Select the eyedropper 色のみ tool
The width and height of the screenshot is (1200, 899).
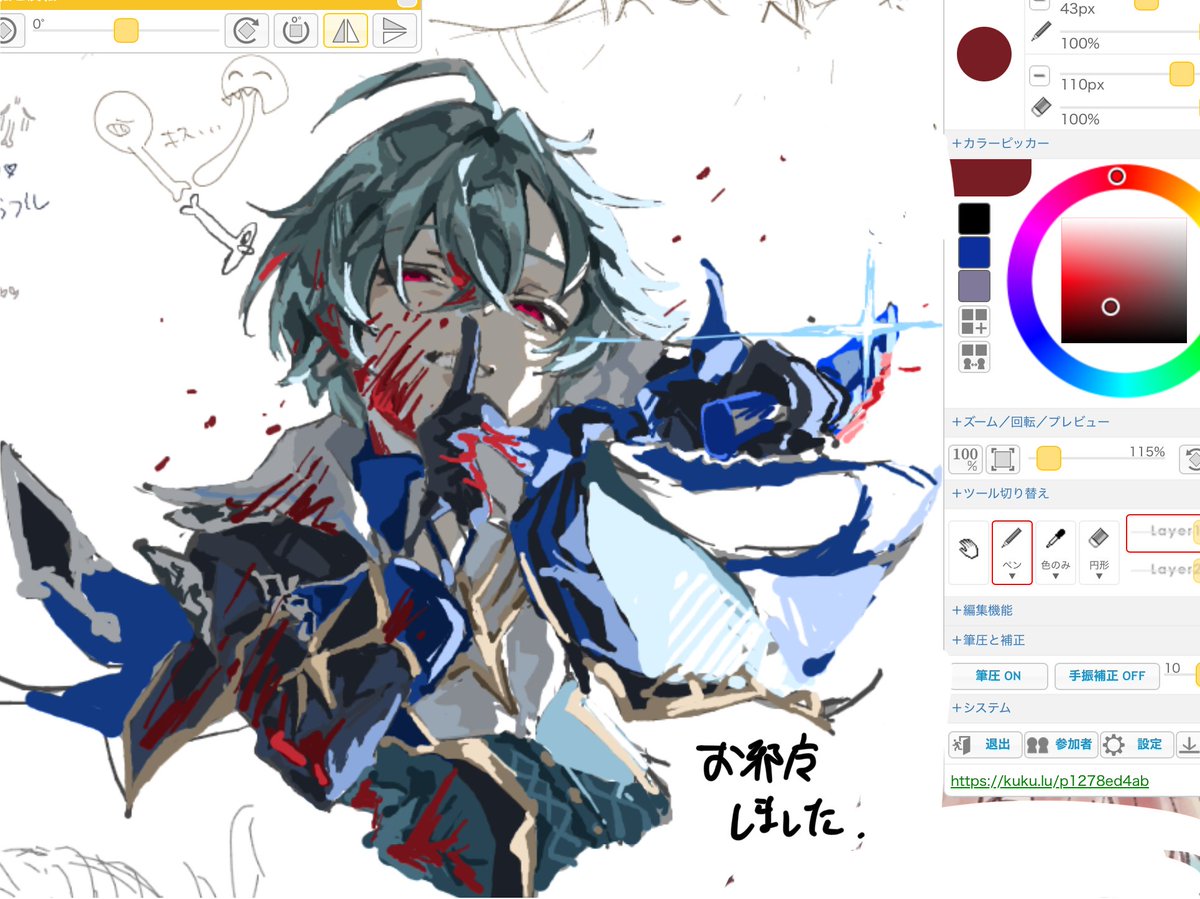pyautogui.click(x=1055, y=552)
